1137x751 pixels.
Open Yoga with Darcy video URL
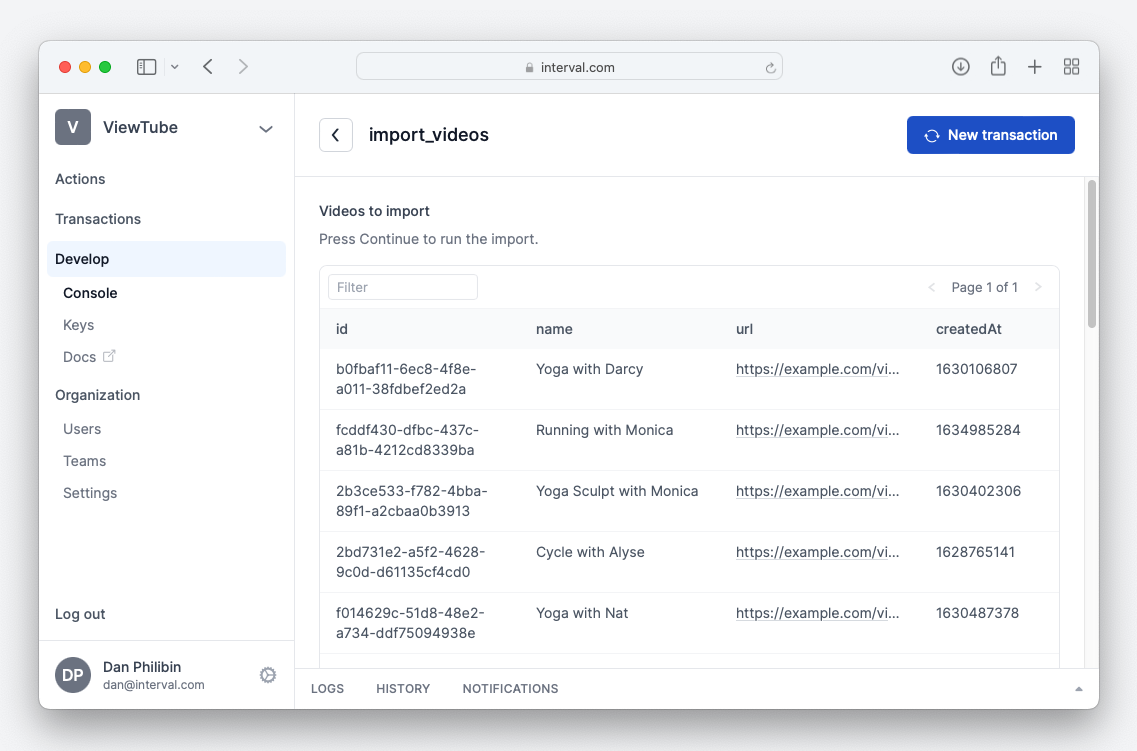(x=817, y=369)
